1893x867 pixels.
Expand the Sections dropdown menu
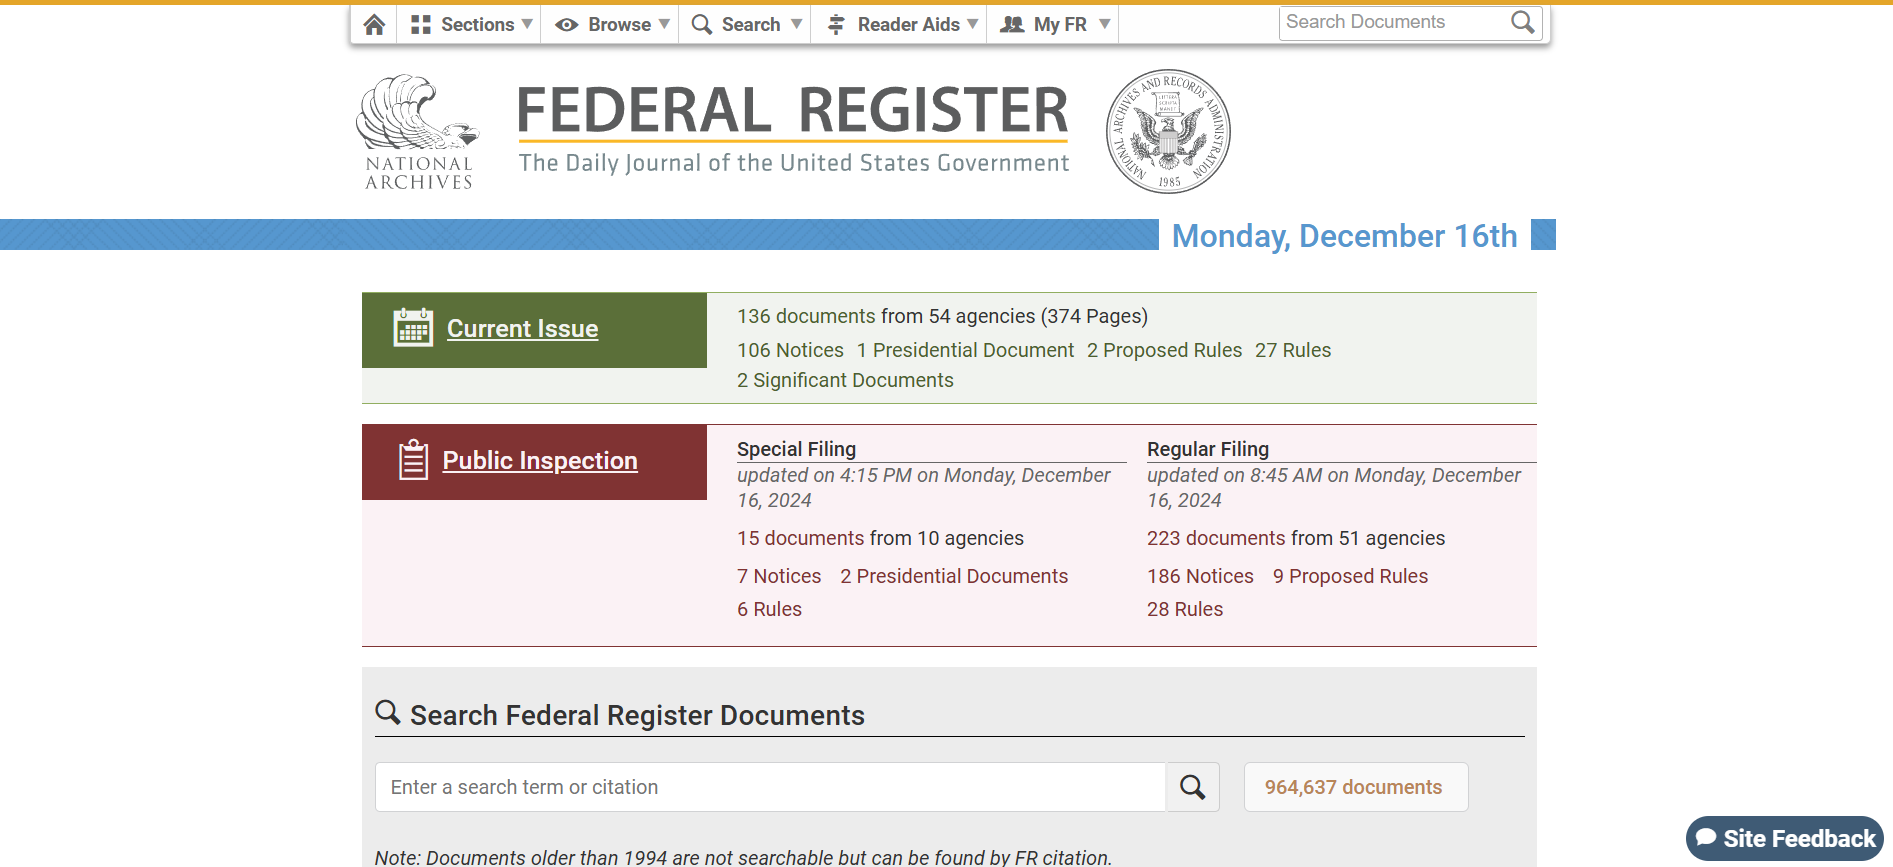point(470,25)
